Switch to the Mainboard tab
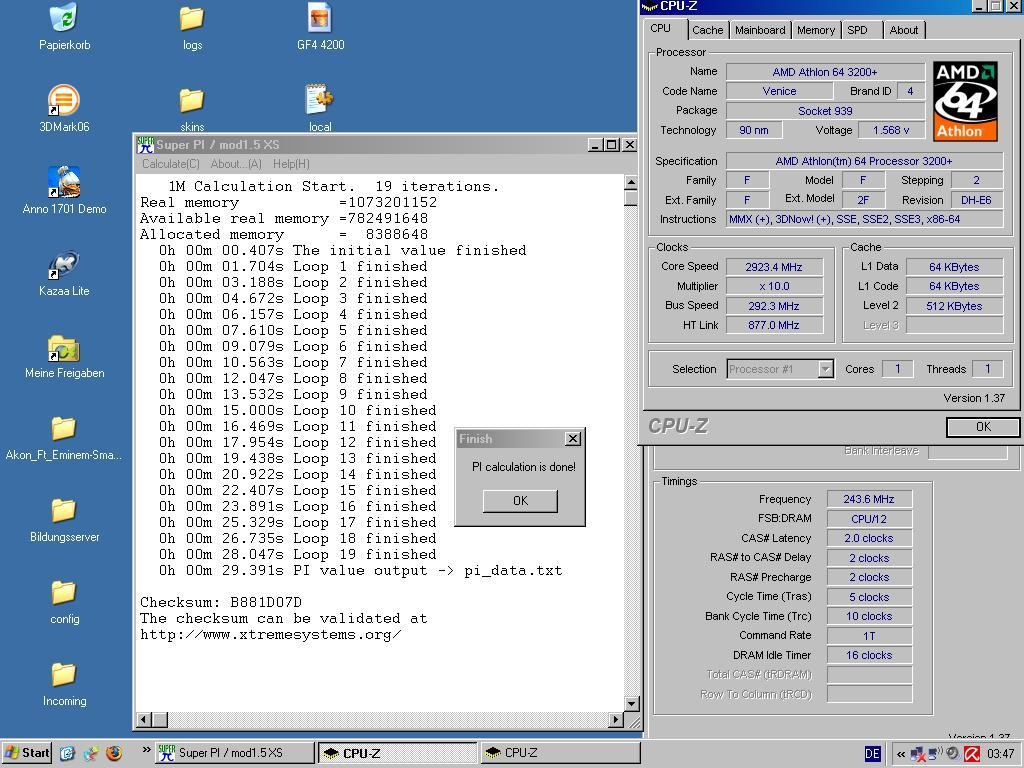This screenshot has height=768, width=1024. [x=760, y=30]
